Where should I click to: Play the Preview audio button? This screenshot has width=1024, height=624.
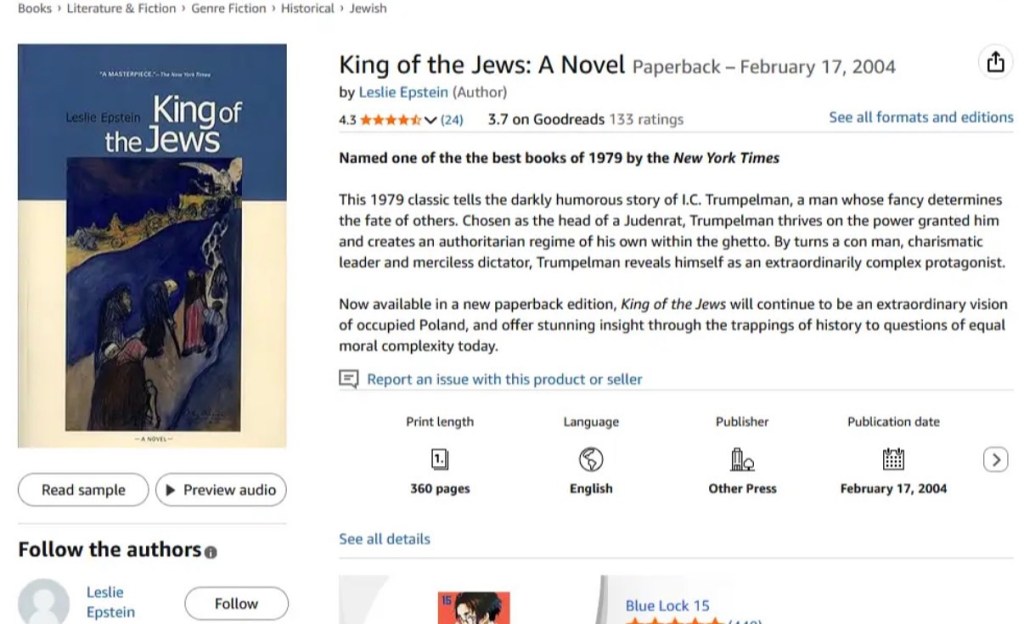pyautogui.click(x=220, y=490)
